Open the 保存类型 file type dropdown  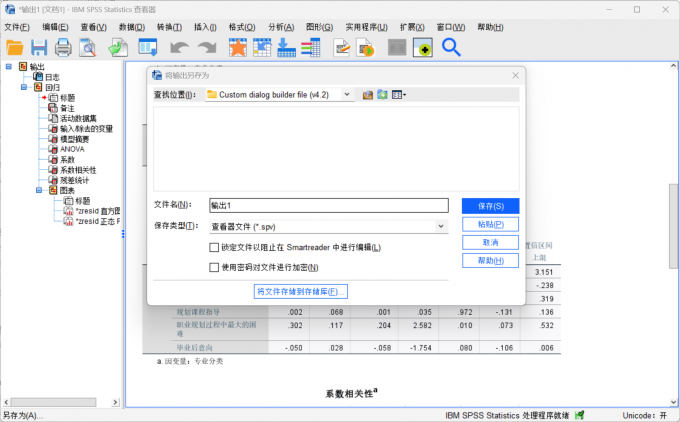441,226
